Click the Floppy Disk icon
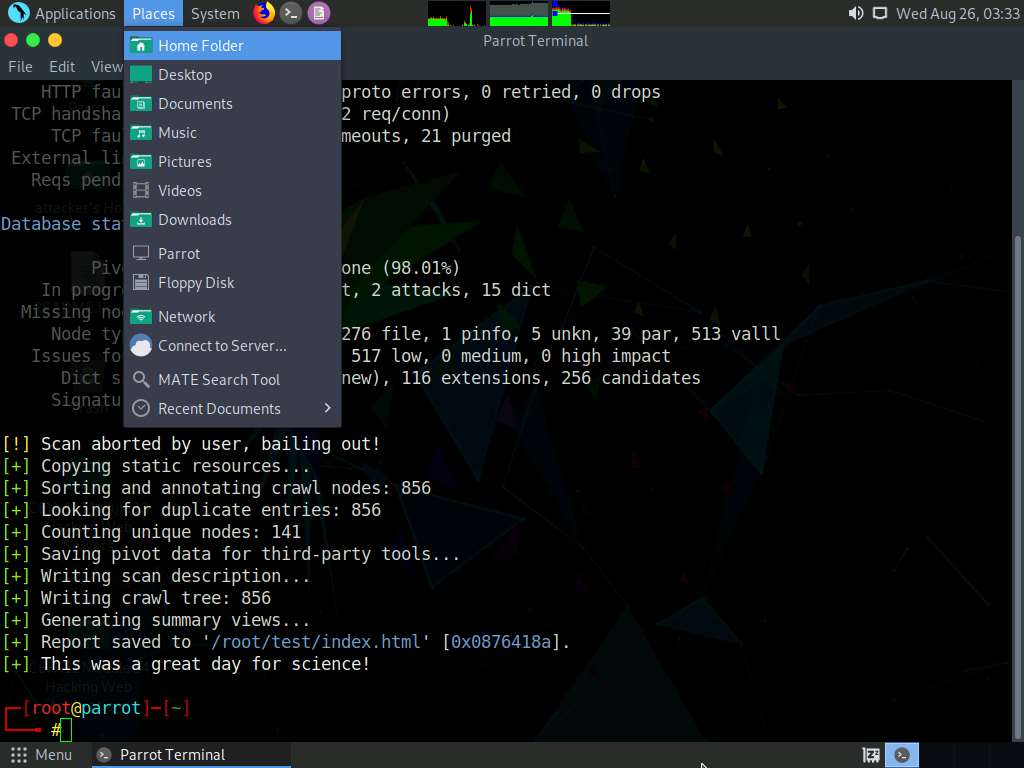 (140, 283)
